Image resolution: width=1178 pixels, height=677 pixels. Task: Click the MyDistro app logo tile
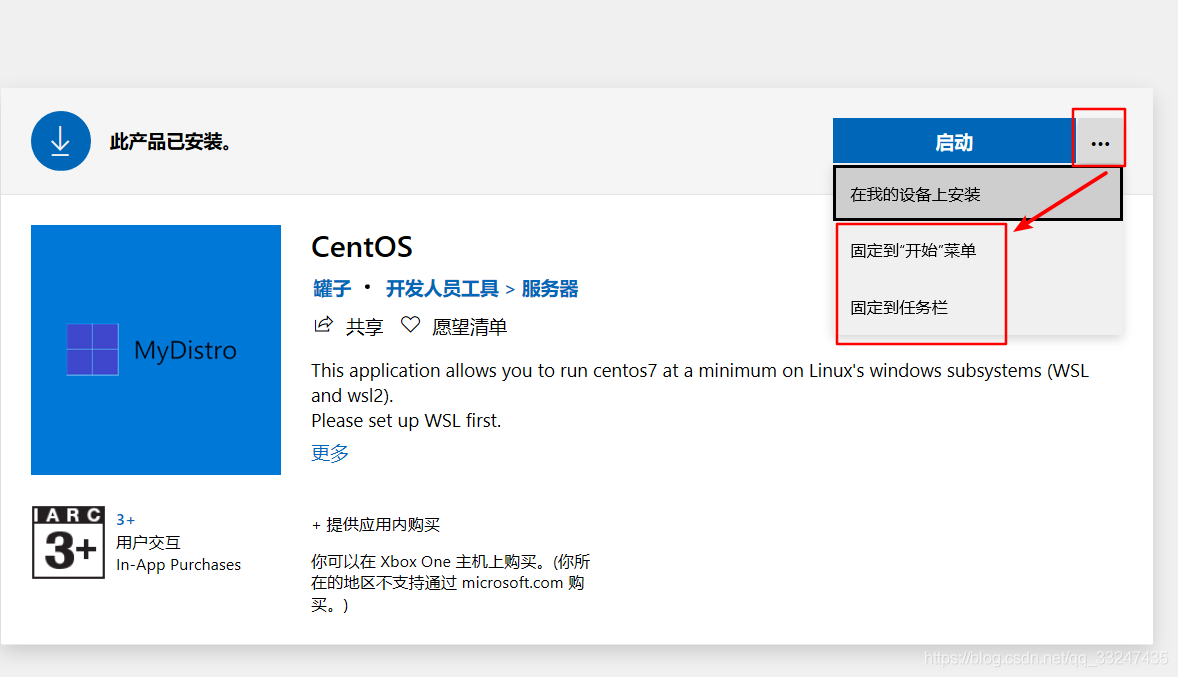[156, 349]
